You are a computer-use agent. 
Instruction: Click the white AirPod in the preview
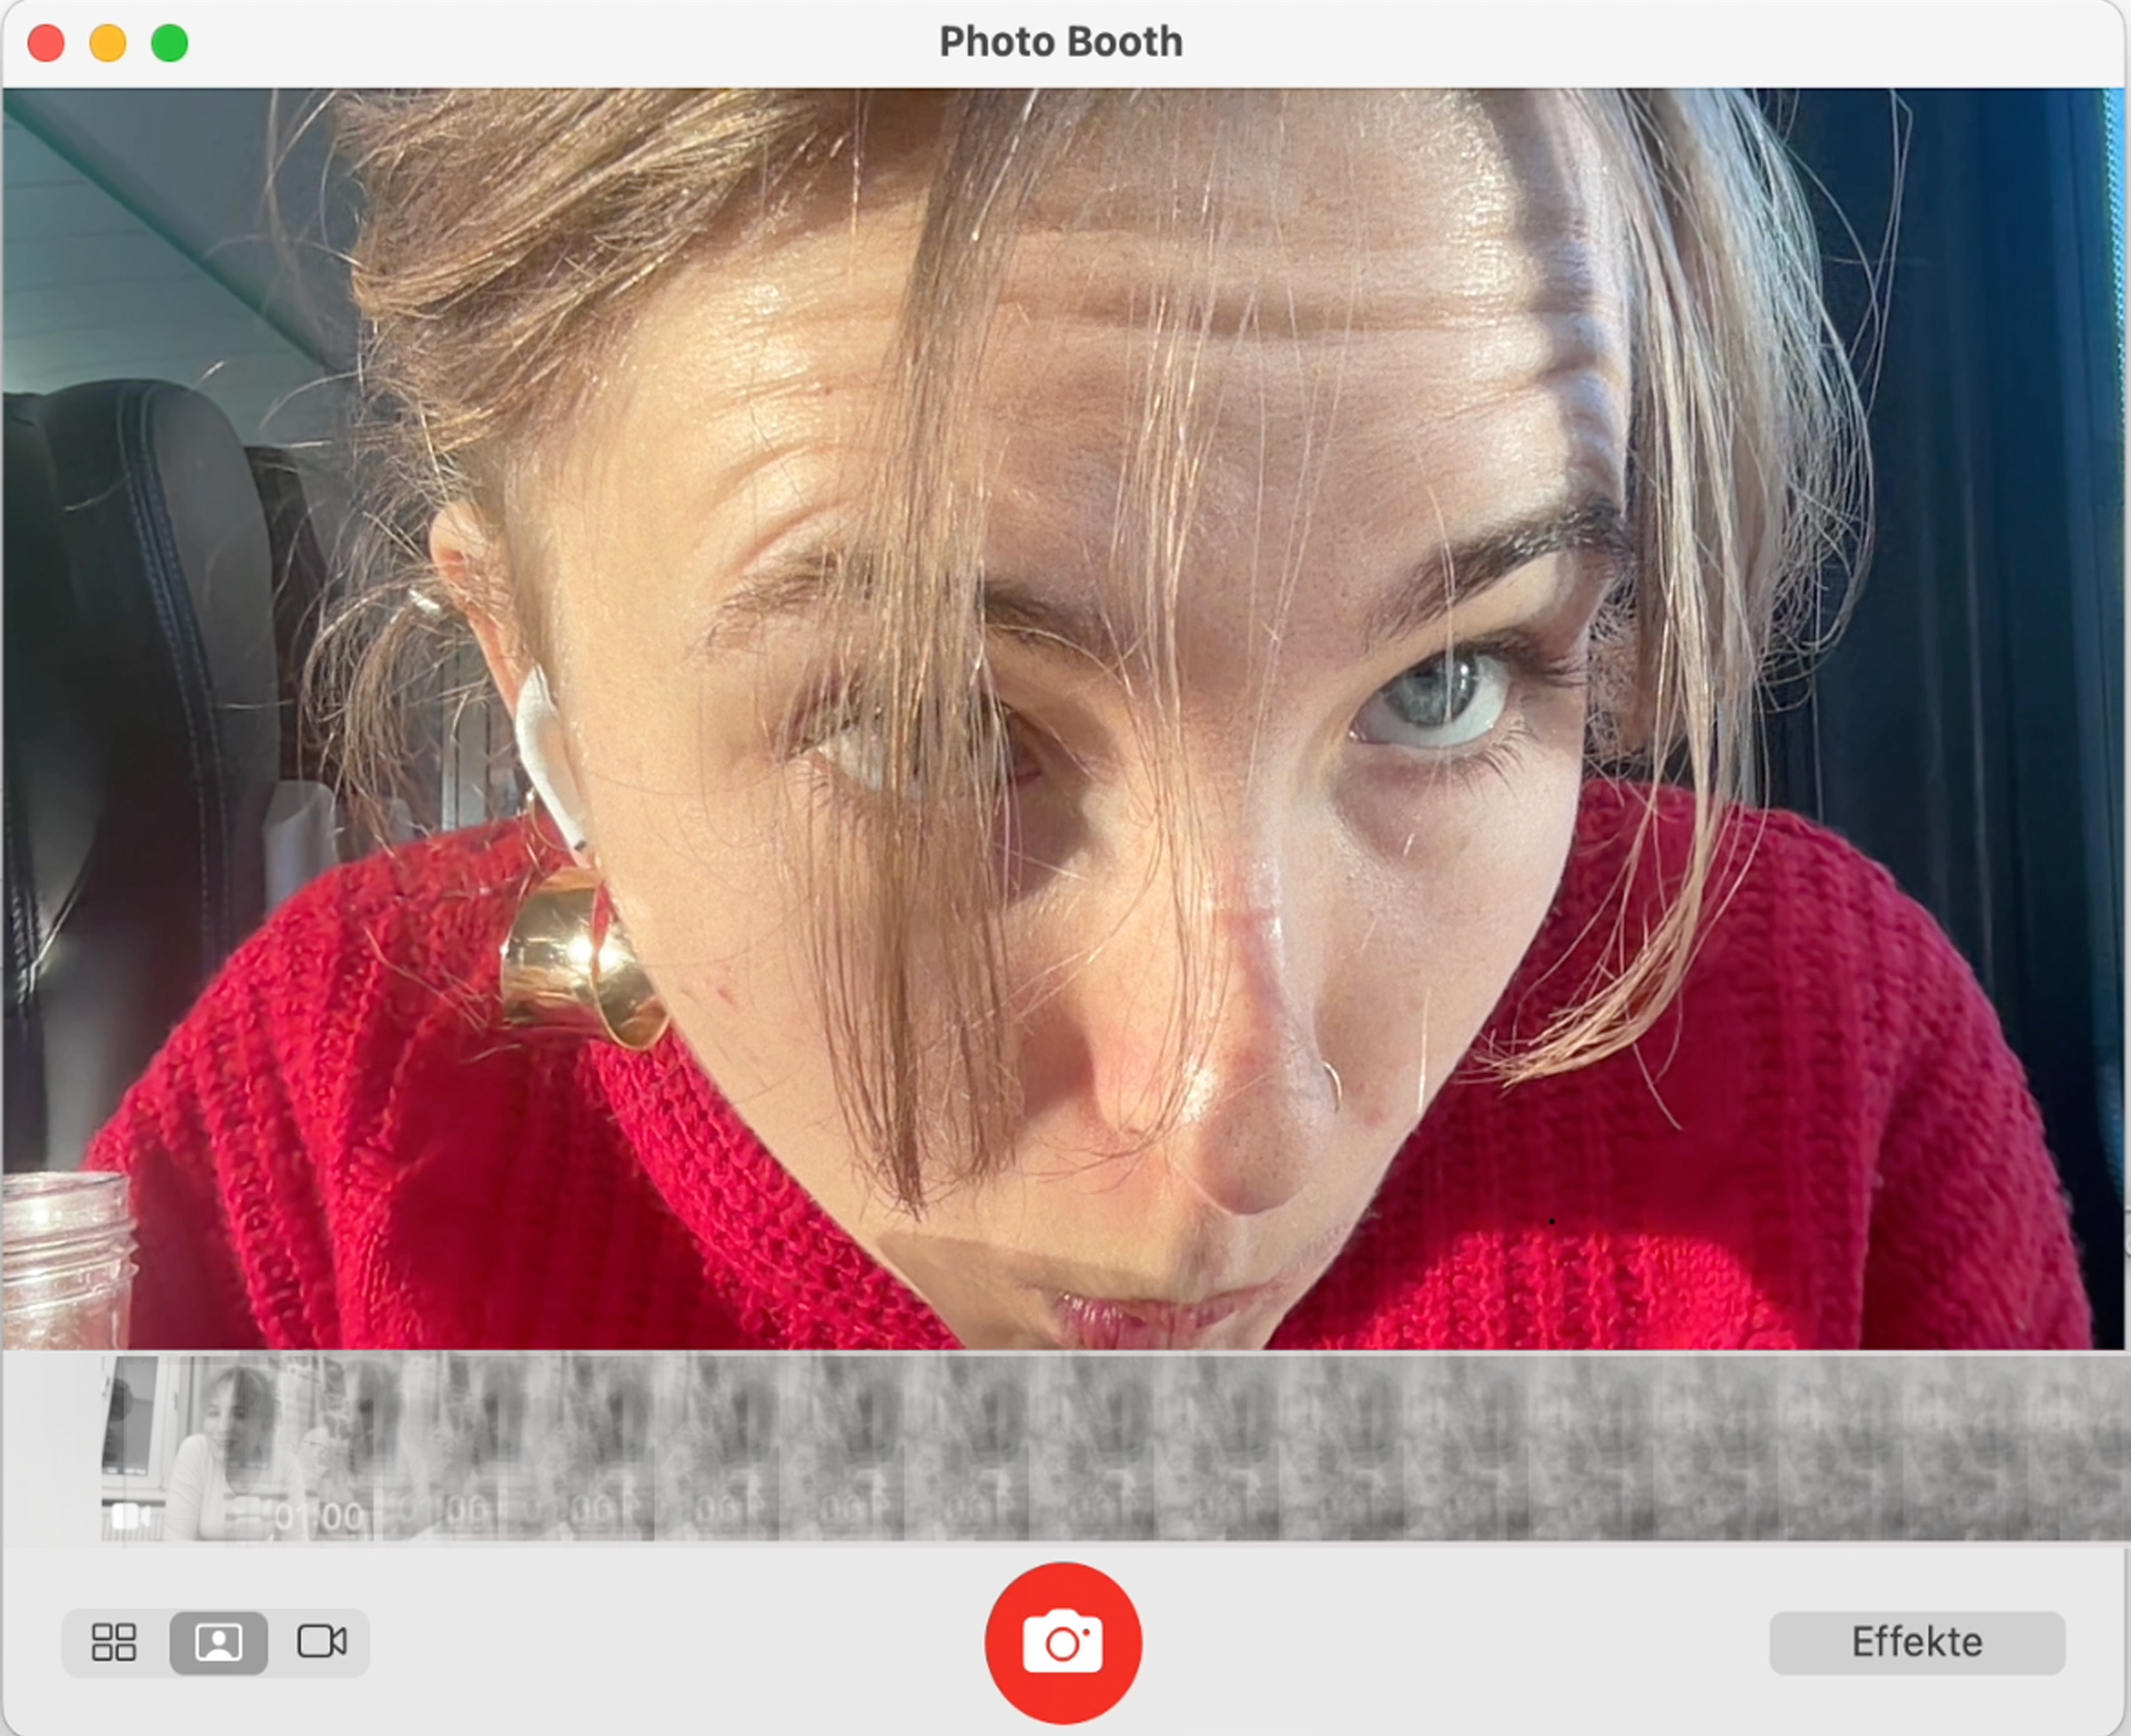click(545, 745)
